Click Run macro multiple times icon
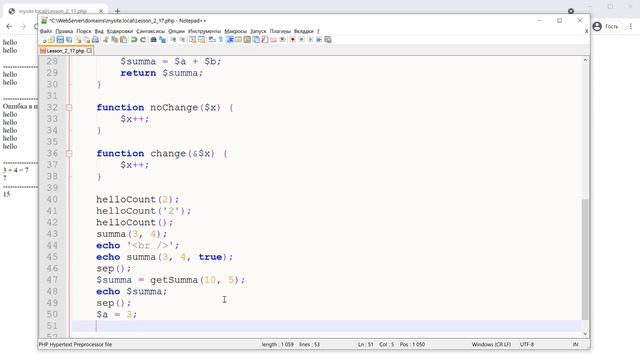 click(319, 40)
